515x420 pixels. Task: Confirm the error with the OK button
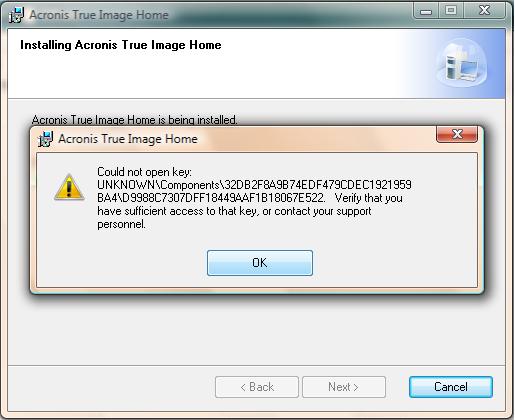260,263
